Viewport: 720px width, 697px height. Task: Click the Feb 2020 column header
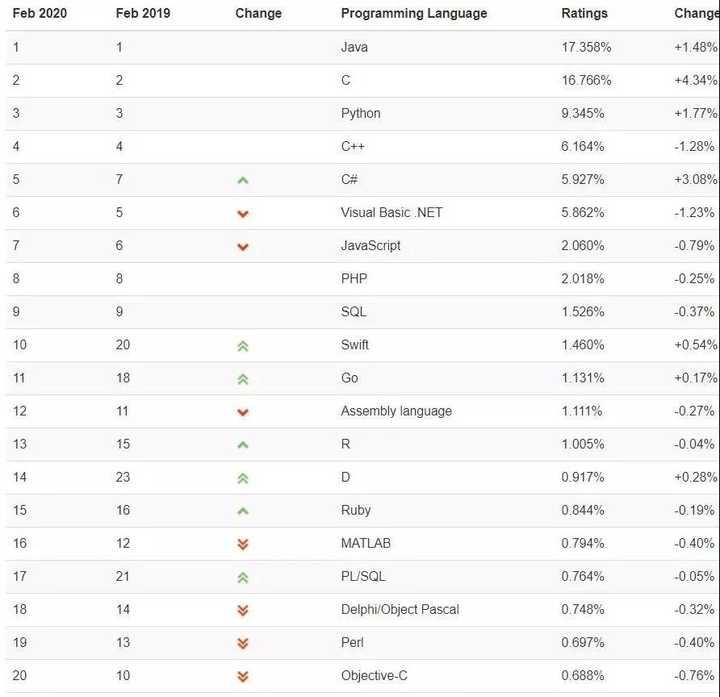pyautogui.click(x=40, y=14)
